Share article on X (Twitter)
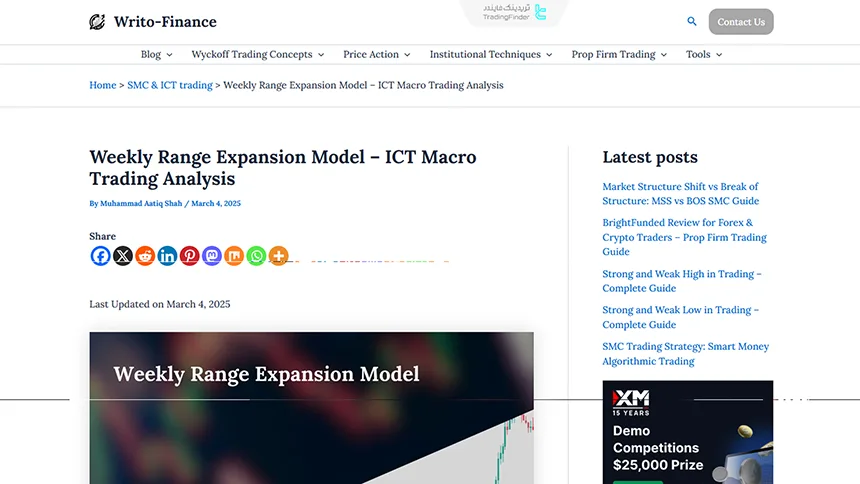The width and height of the screenshot is (860, 484). pyautogui.click(x=123, y=256)
